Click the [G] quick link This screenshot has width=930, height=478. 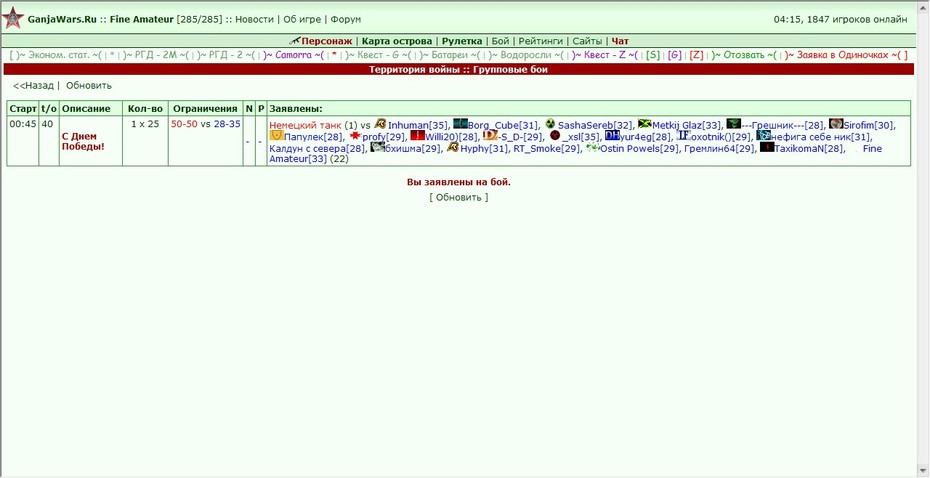674,55
